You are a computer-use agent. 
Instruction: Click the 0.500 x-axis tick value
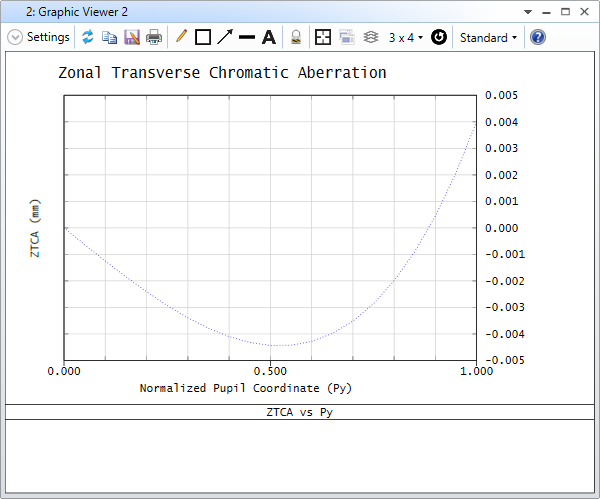(x=270, y=371)
